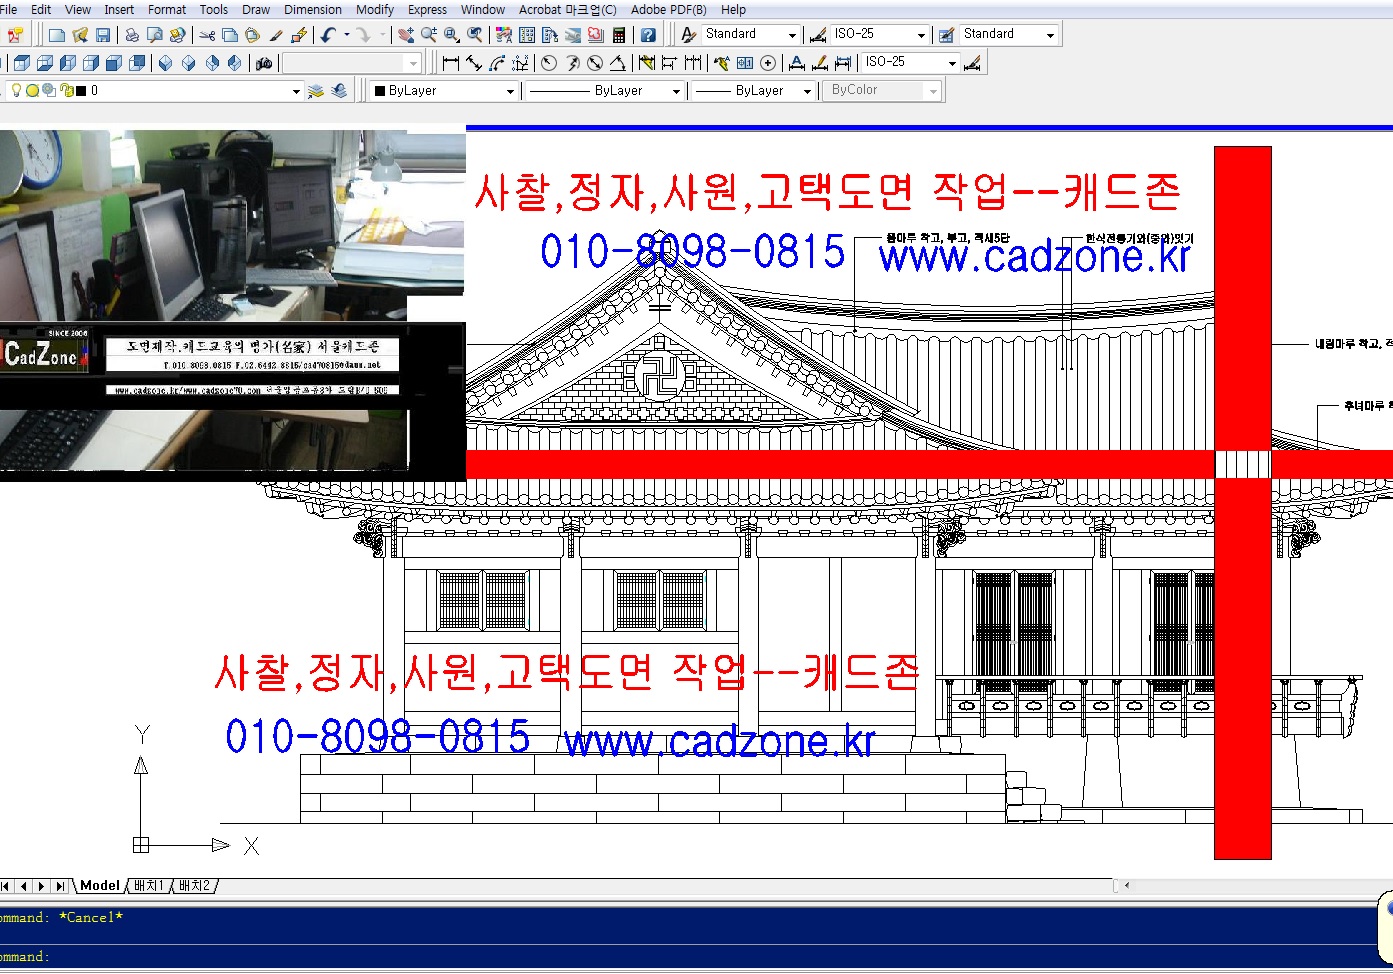
Task: Open the Format menu
Action: [167, 9]
